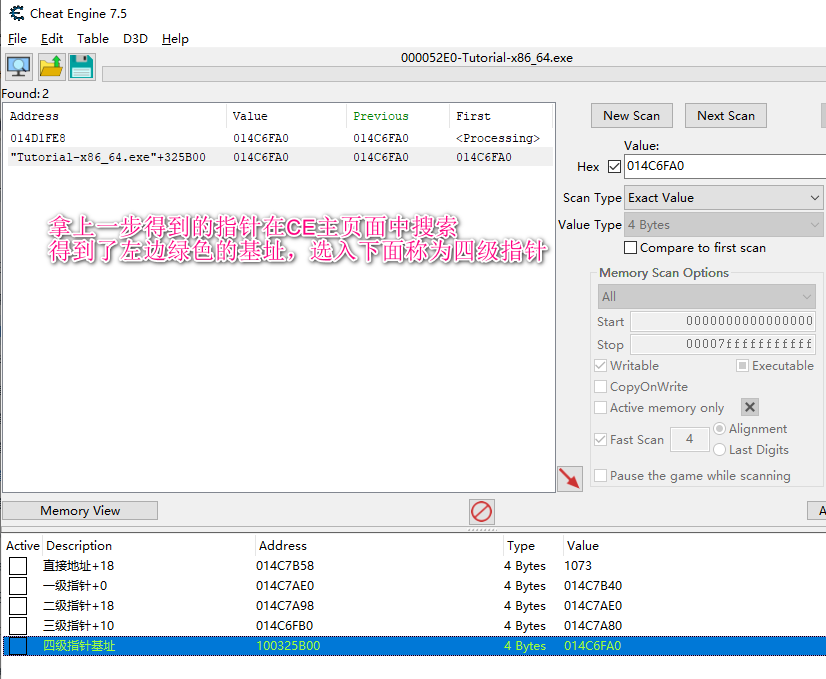Activate checkbox for 直接地址+18 entry
Viewport: 826px width, 679px height.
click(x=18, y=566)
